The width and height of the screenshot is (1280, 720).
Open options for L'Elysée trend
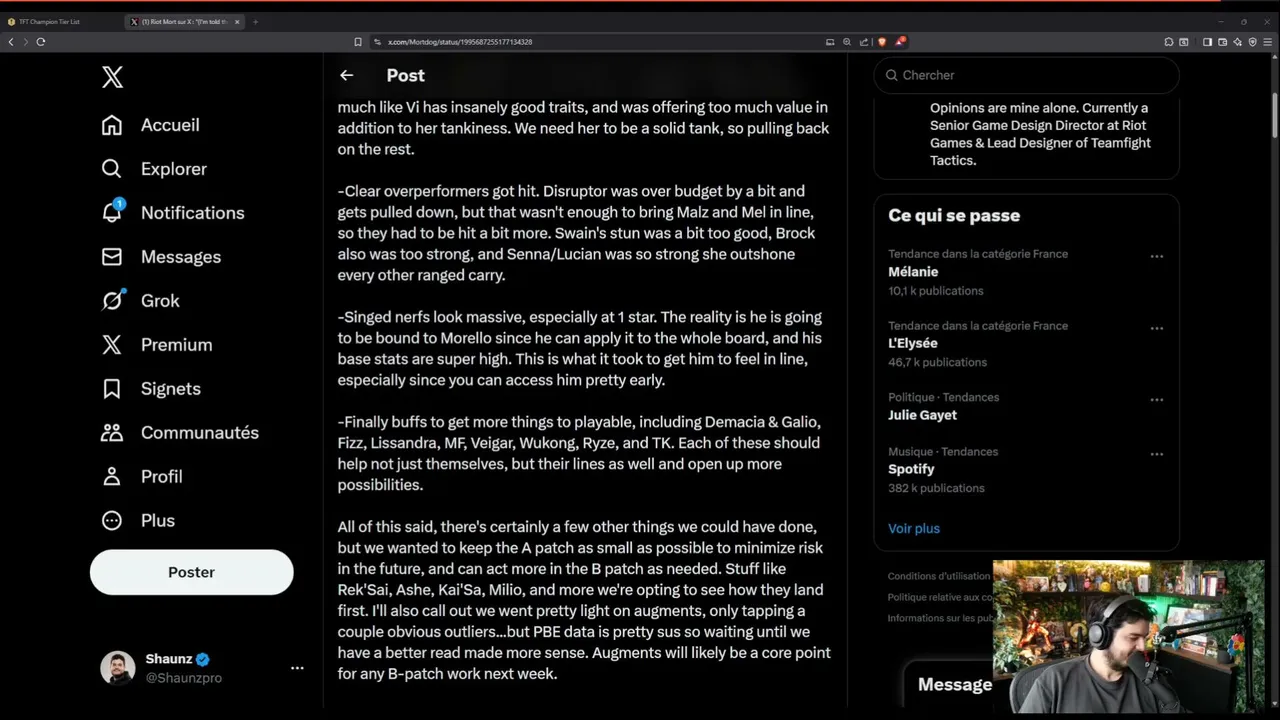(1157, 328)
